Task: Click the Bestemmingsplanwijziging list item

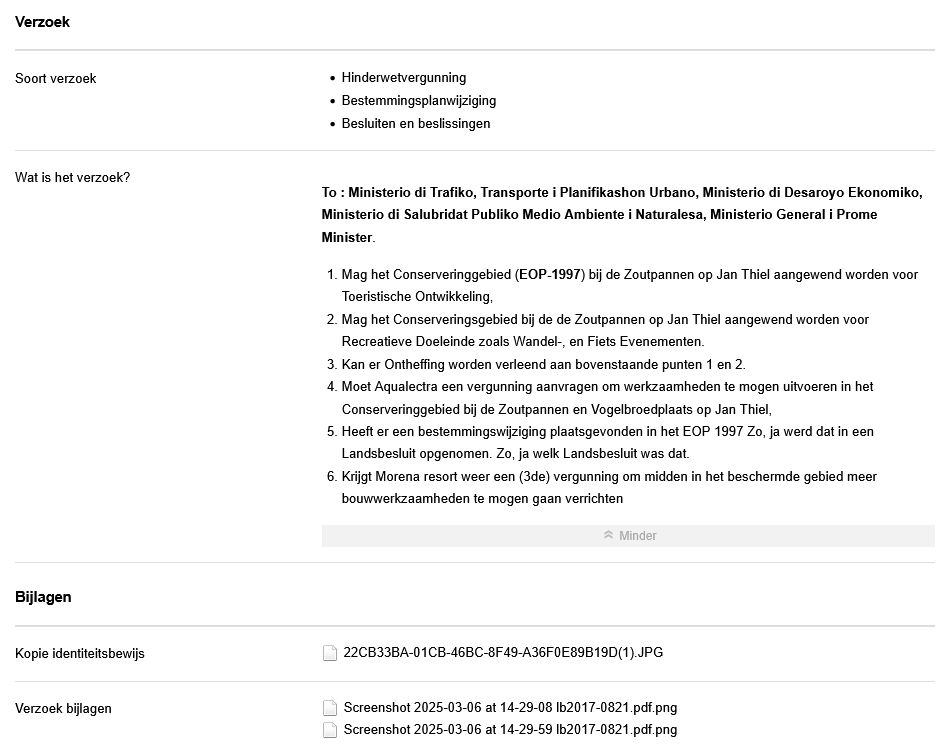Action: click(x=419, y=101)
